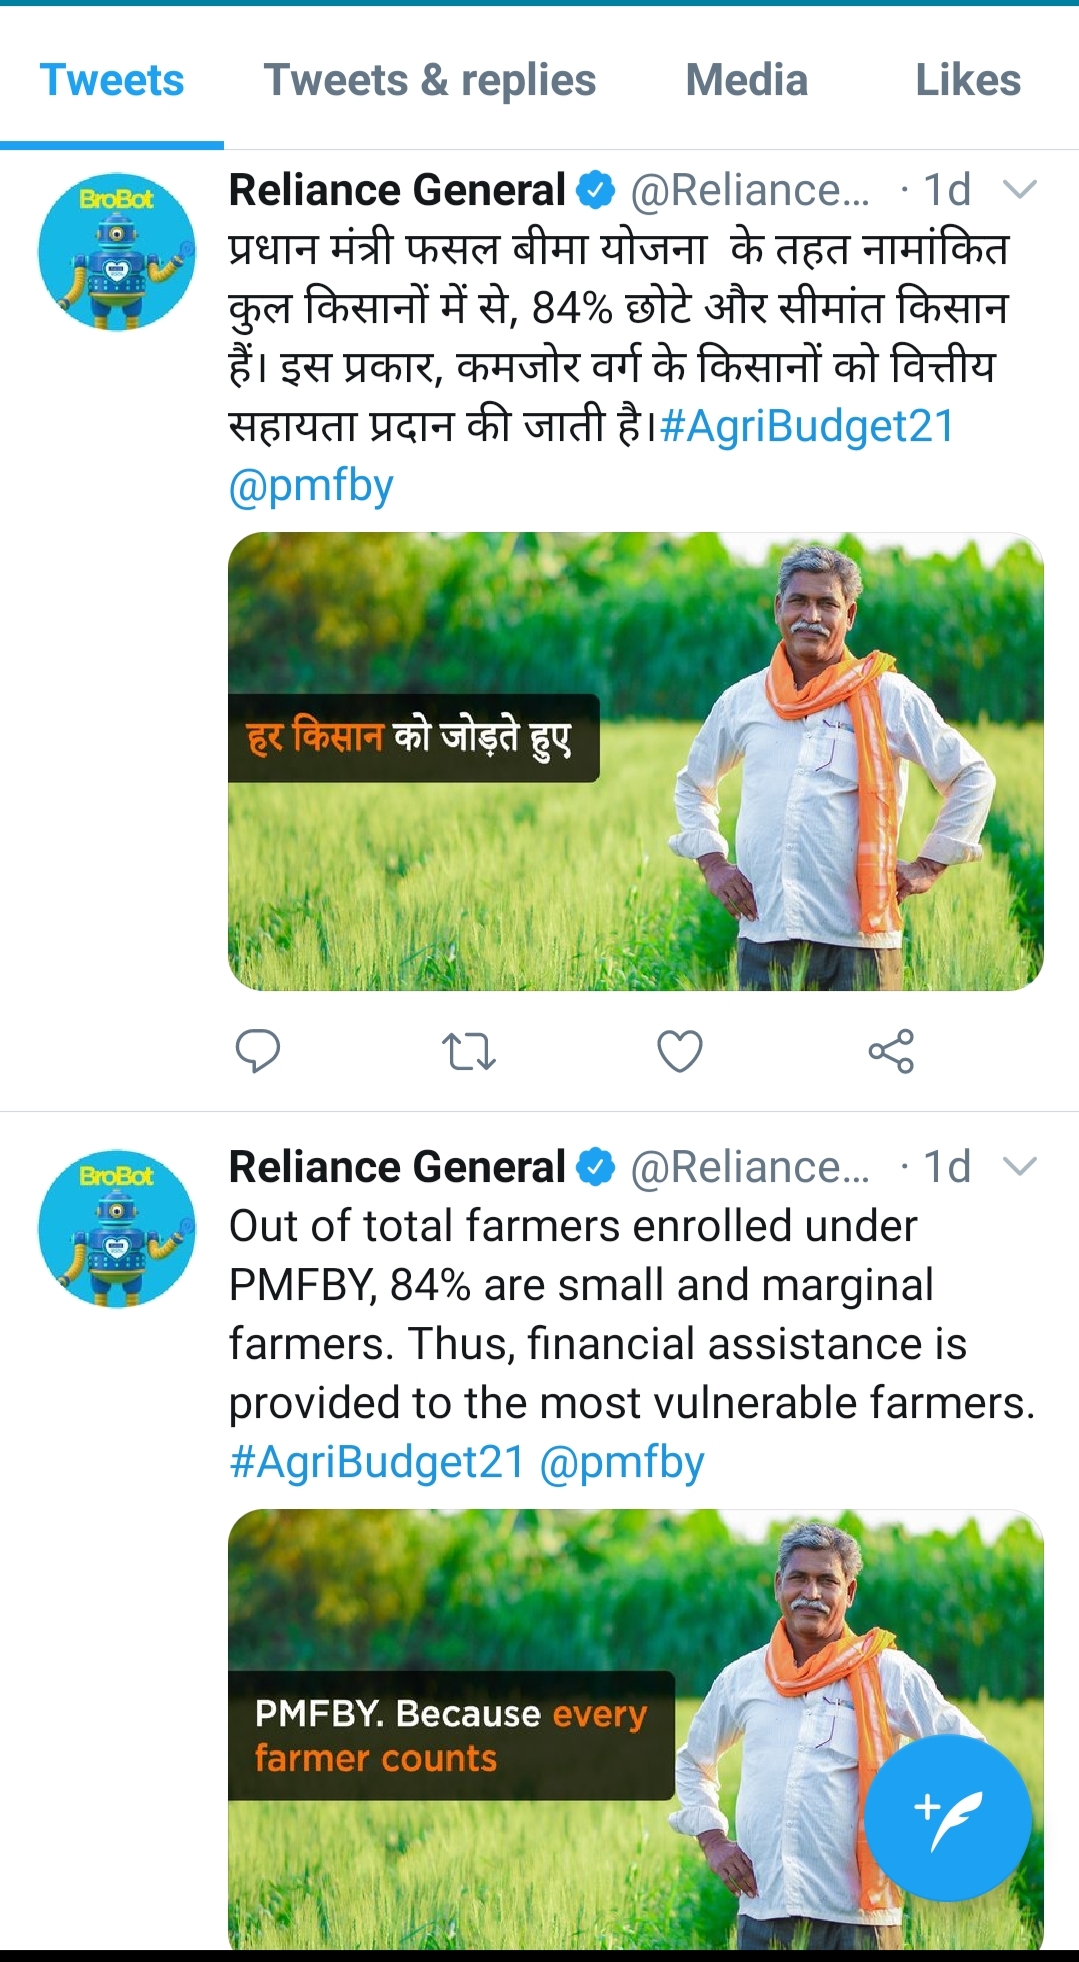This screenshot has width=1079, height=1962.
Task: Open #AgriBudget21 hashtag in Hindi tweet
Action: coord(807,426)
